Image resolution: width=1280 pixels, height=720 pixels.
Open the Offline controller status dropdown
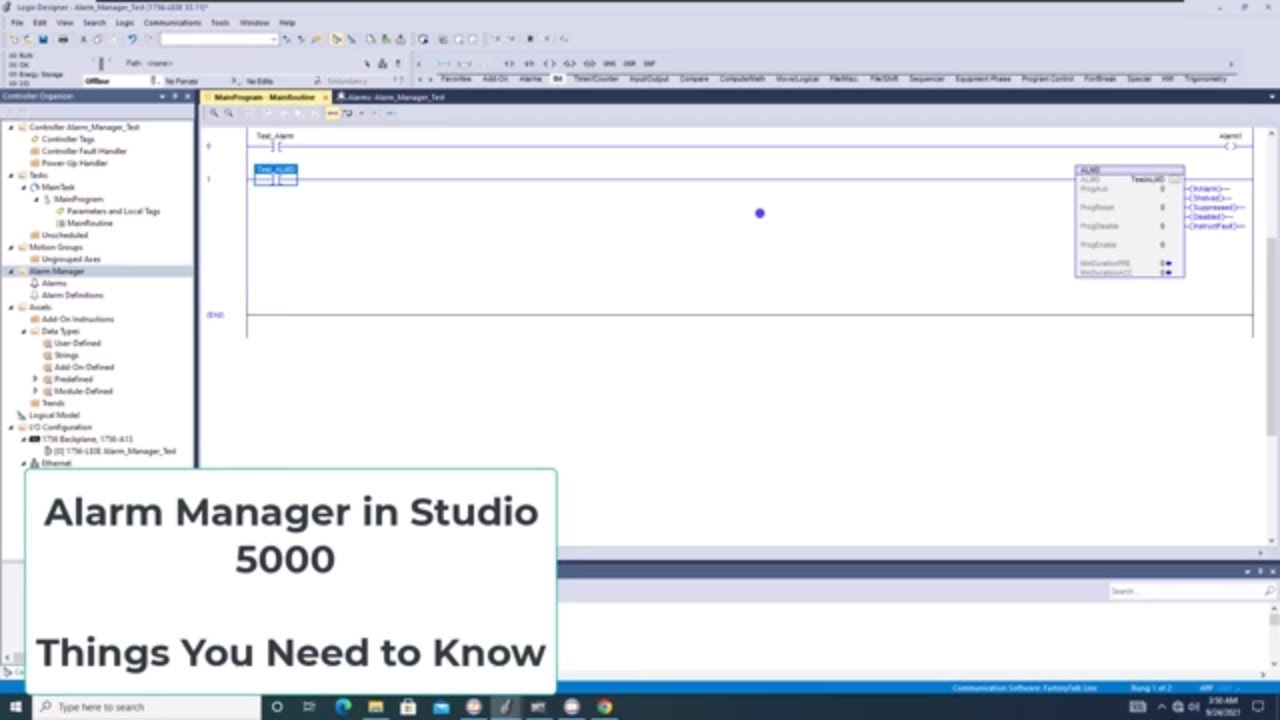point(154,80)
